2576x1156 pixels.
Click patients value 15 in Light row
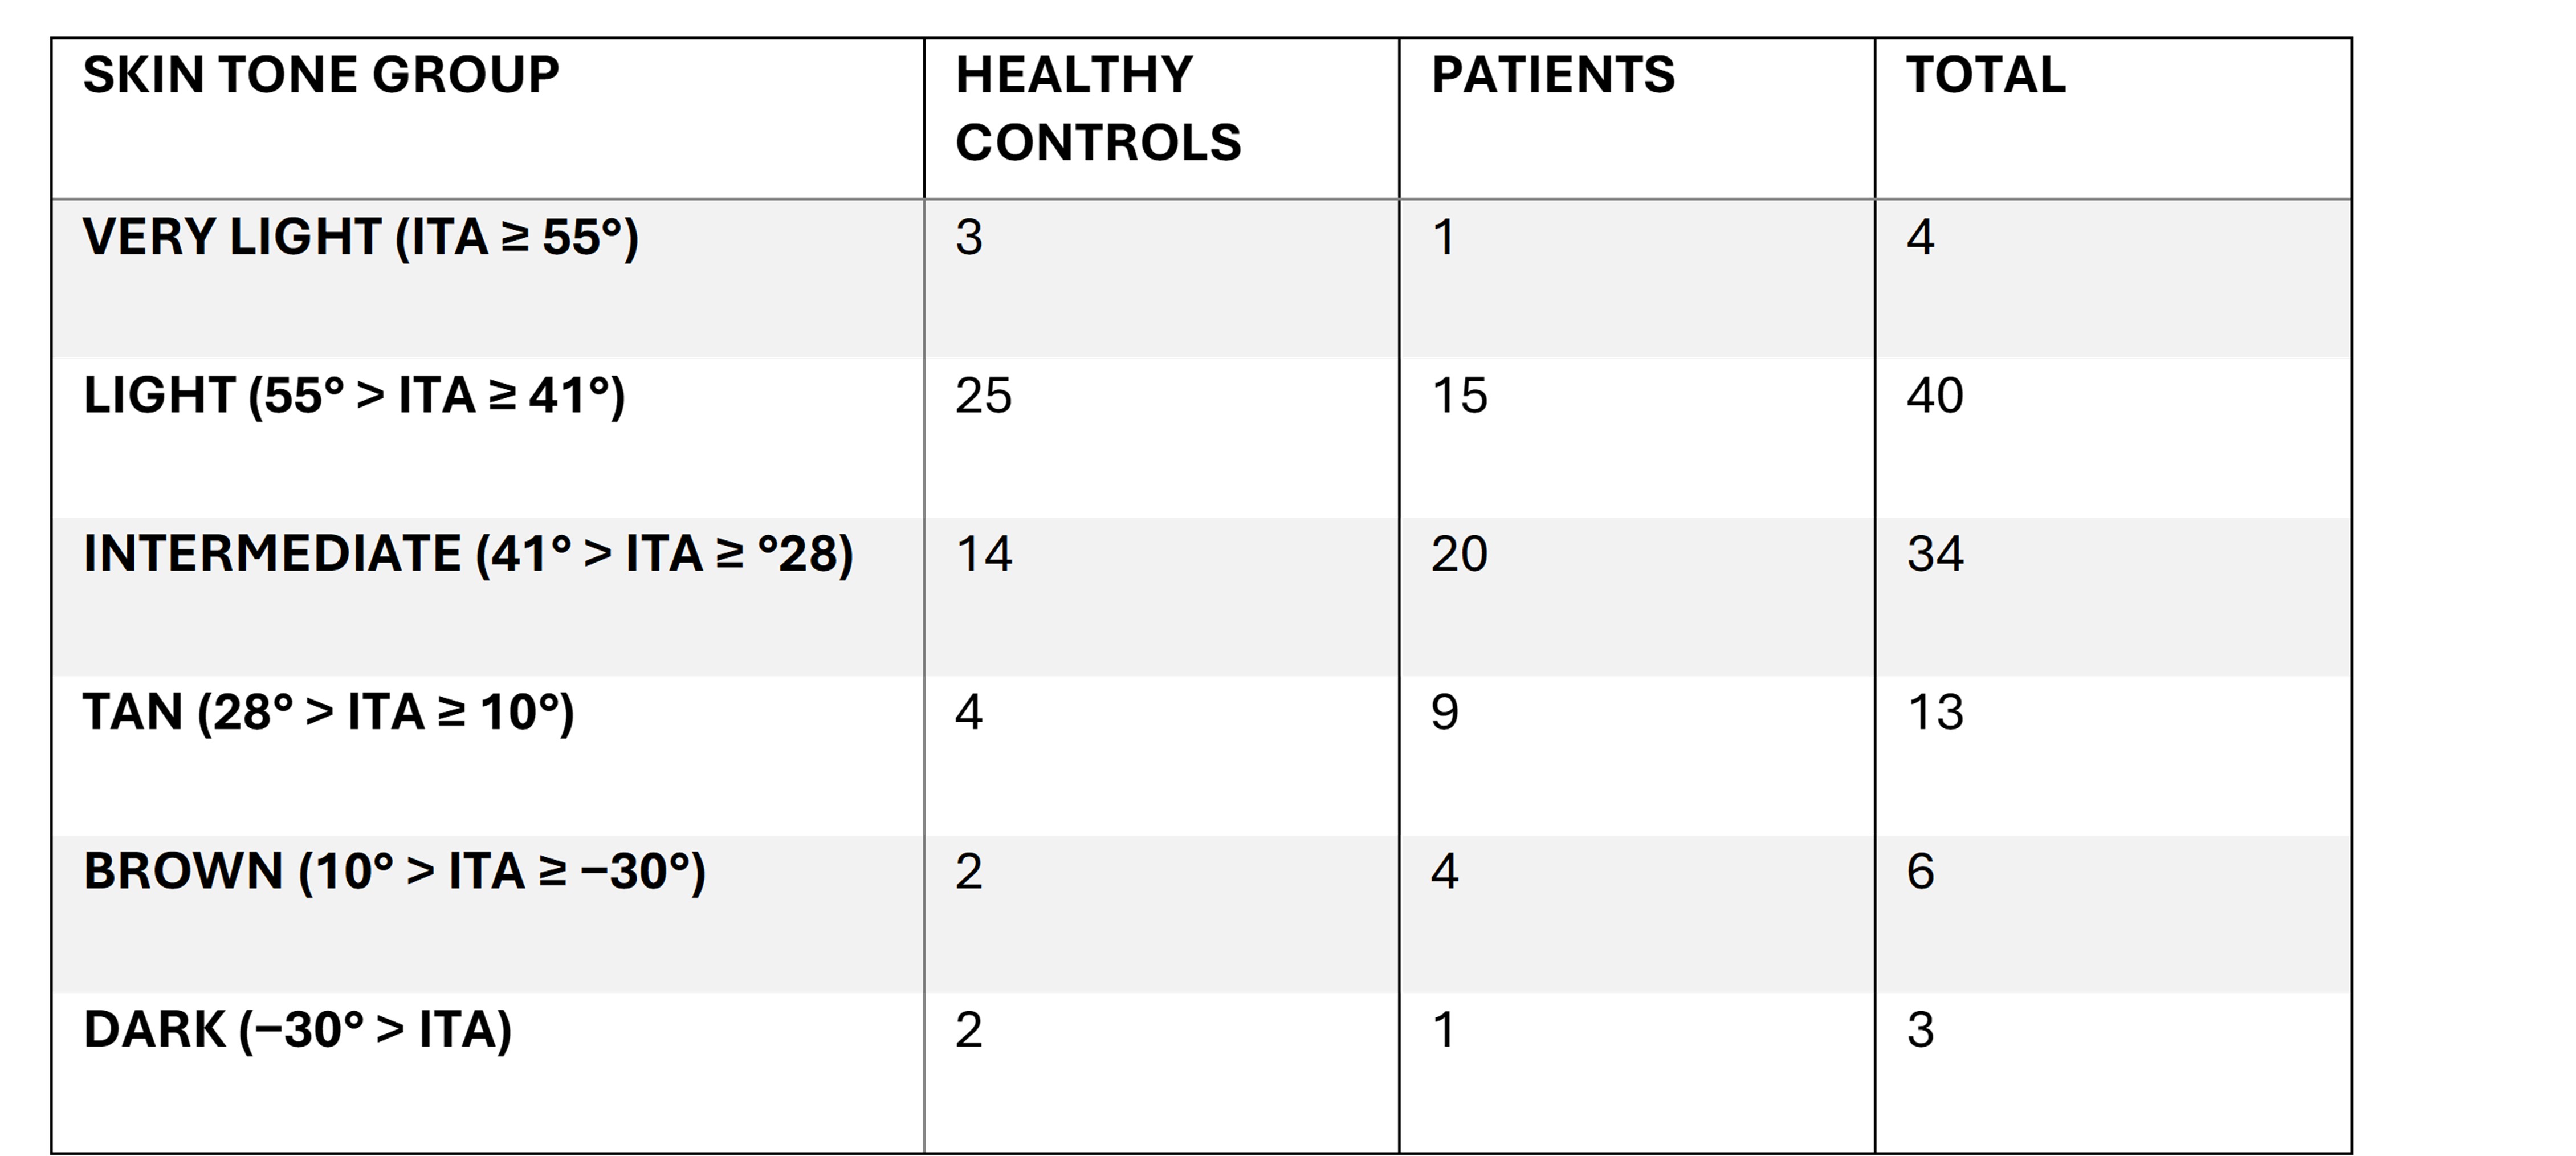coord(1459,396)
